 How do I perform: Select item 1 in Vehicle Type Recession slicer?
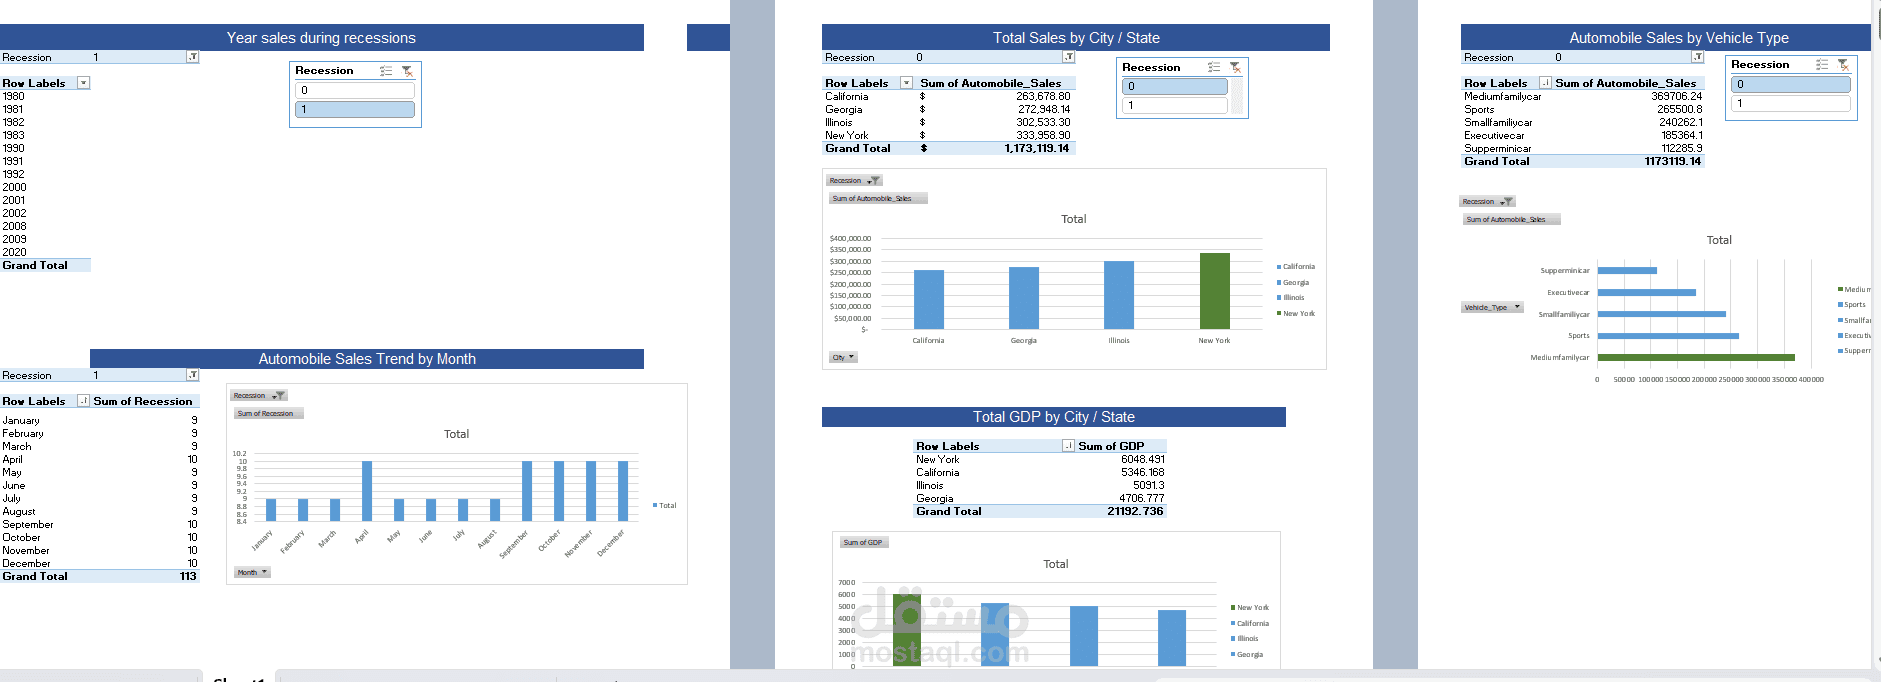1791,103
